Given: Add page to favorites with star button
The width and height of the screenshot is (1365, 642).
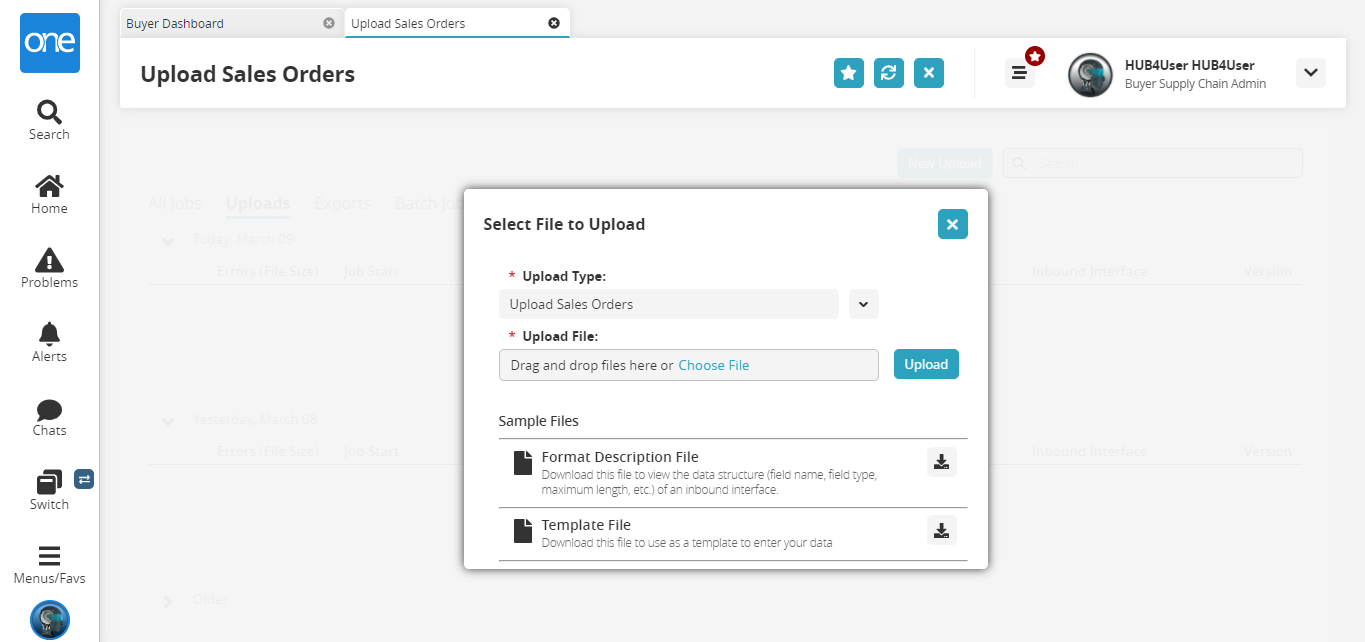Looking at the screenshot, I should pyautogui.click(x=849, y=73).
